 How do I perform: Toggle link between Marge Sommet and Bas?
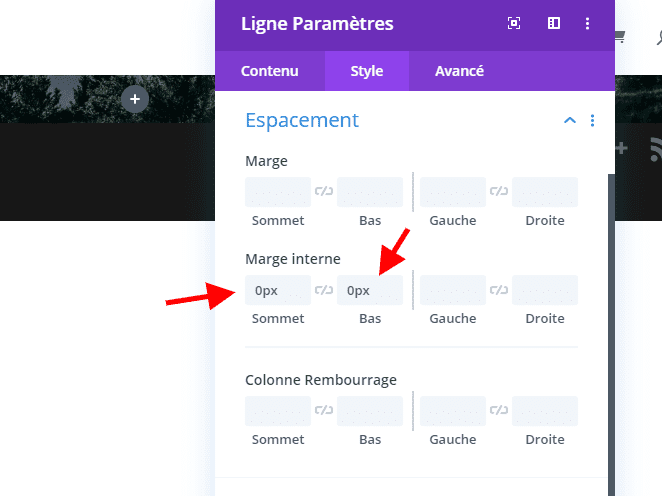point(324,192)
